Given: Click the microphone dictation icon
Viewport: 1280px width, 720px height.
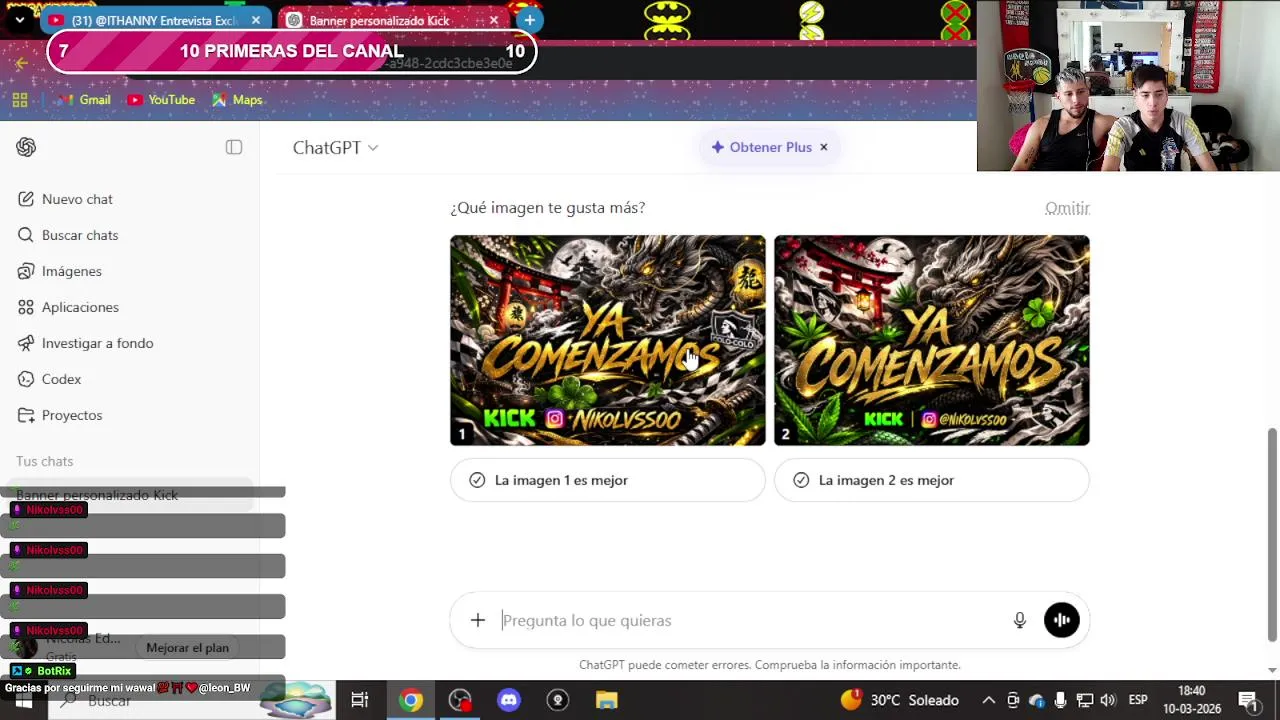Looking at the screenshot, I should click(1020, 620).
